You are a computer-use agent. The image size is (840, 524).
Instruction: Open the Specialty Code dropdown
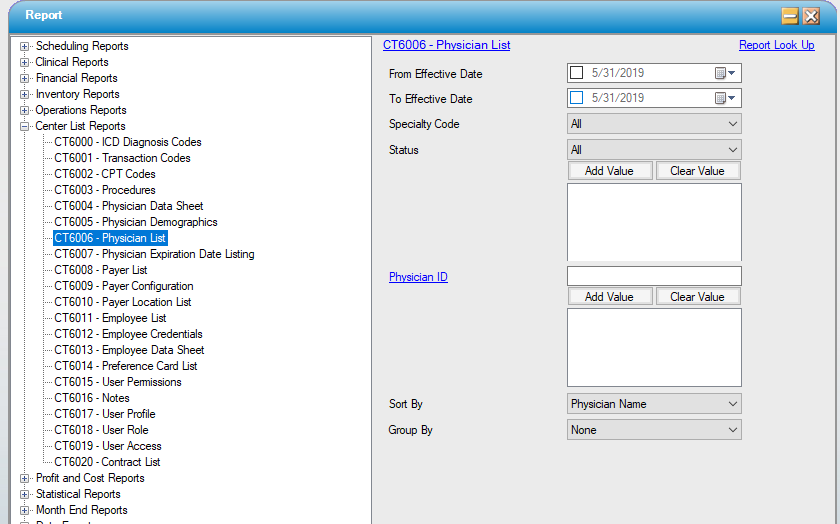pos(733,124)
